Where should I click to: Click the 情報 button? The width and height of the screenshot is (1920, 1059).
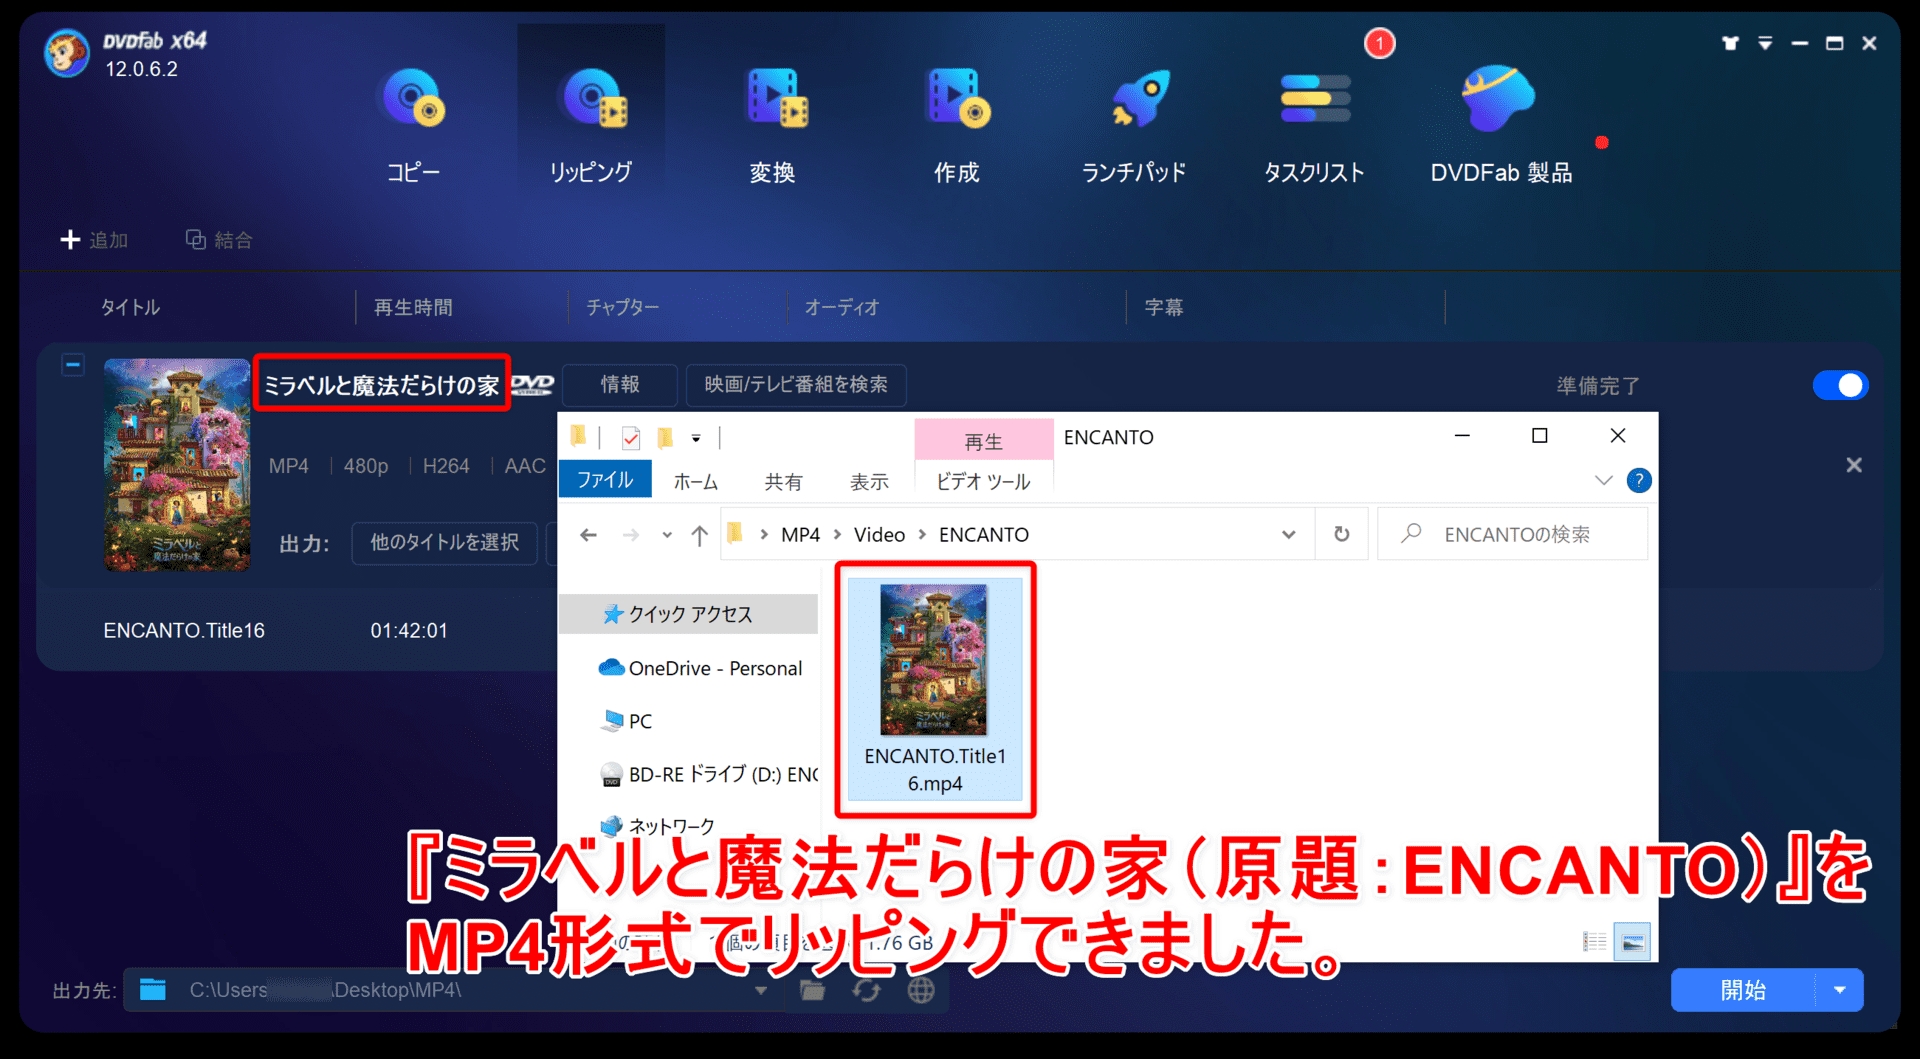[x=620, y=385]
